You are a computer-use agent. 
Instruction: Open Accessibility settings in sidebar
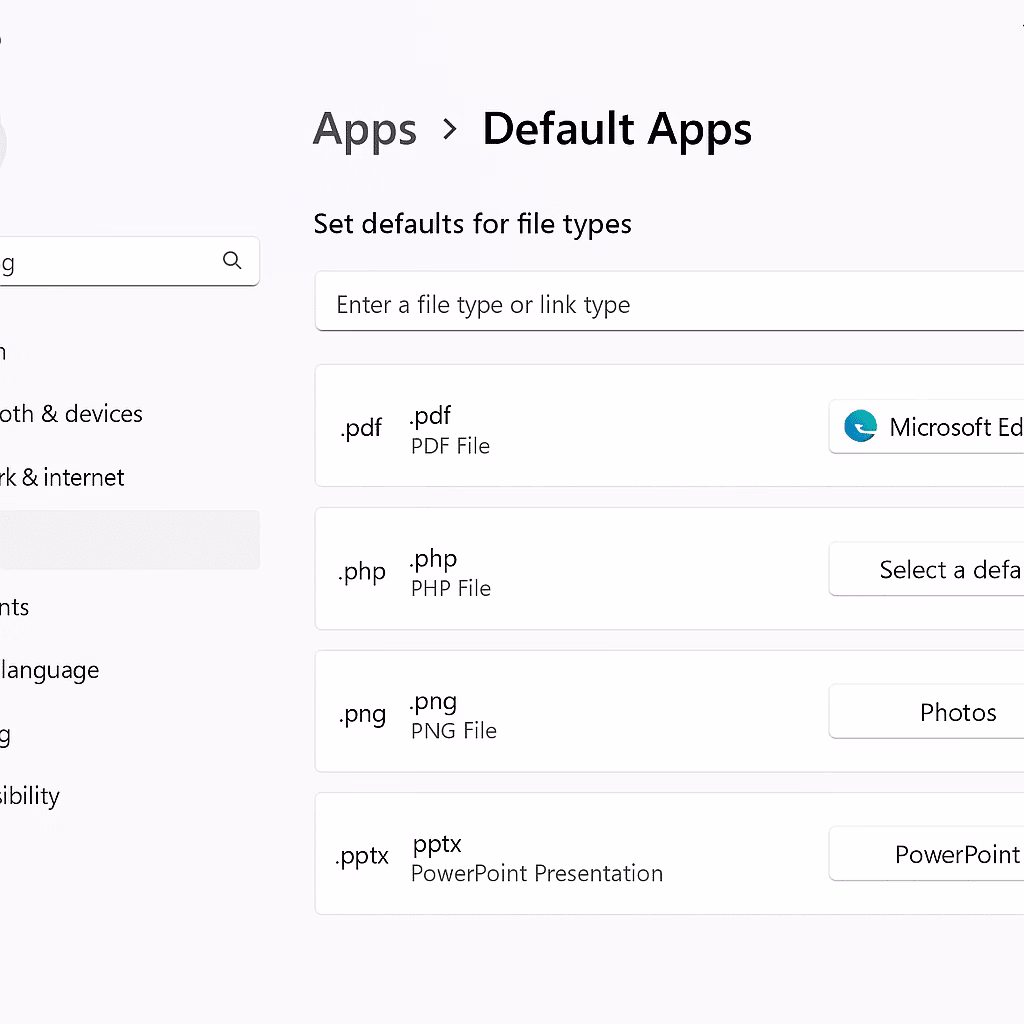[x=30, y=796]
